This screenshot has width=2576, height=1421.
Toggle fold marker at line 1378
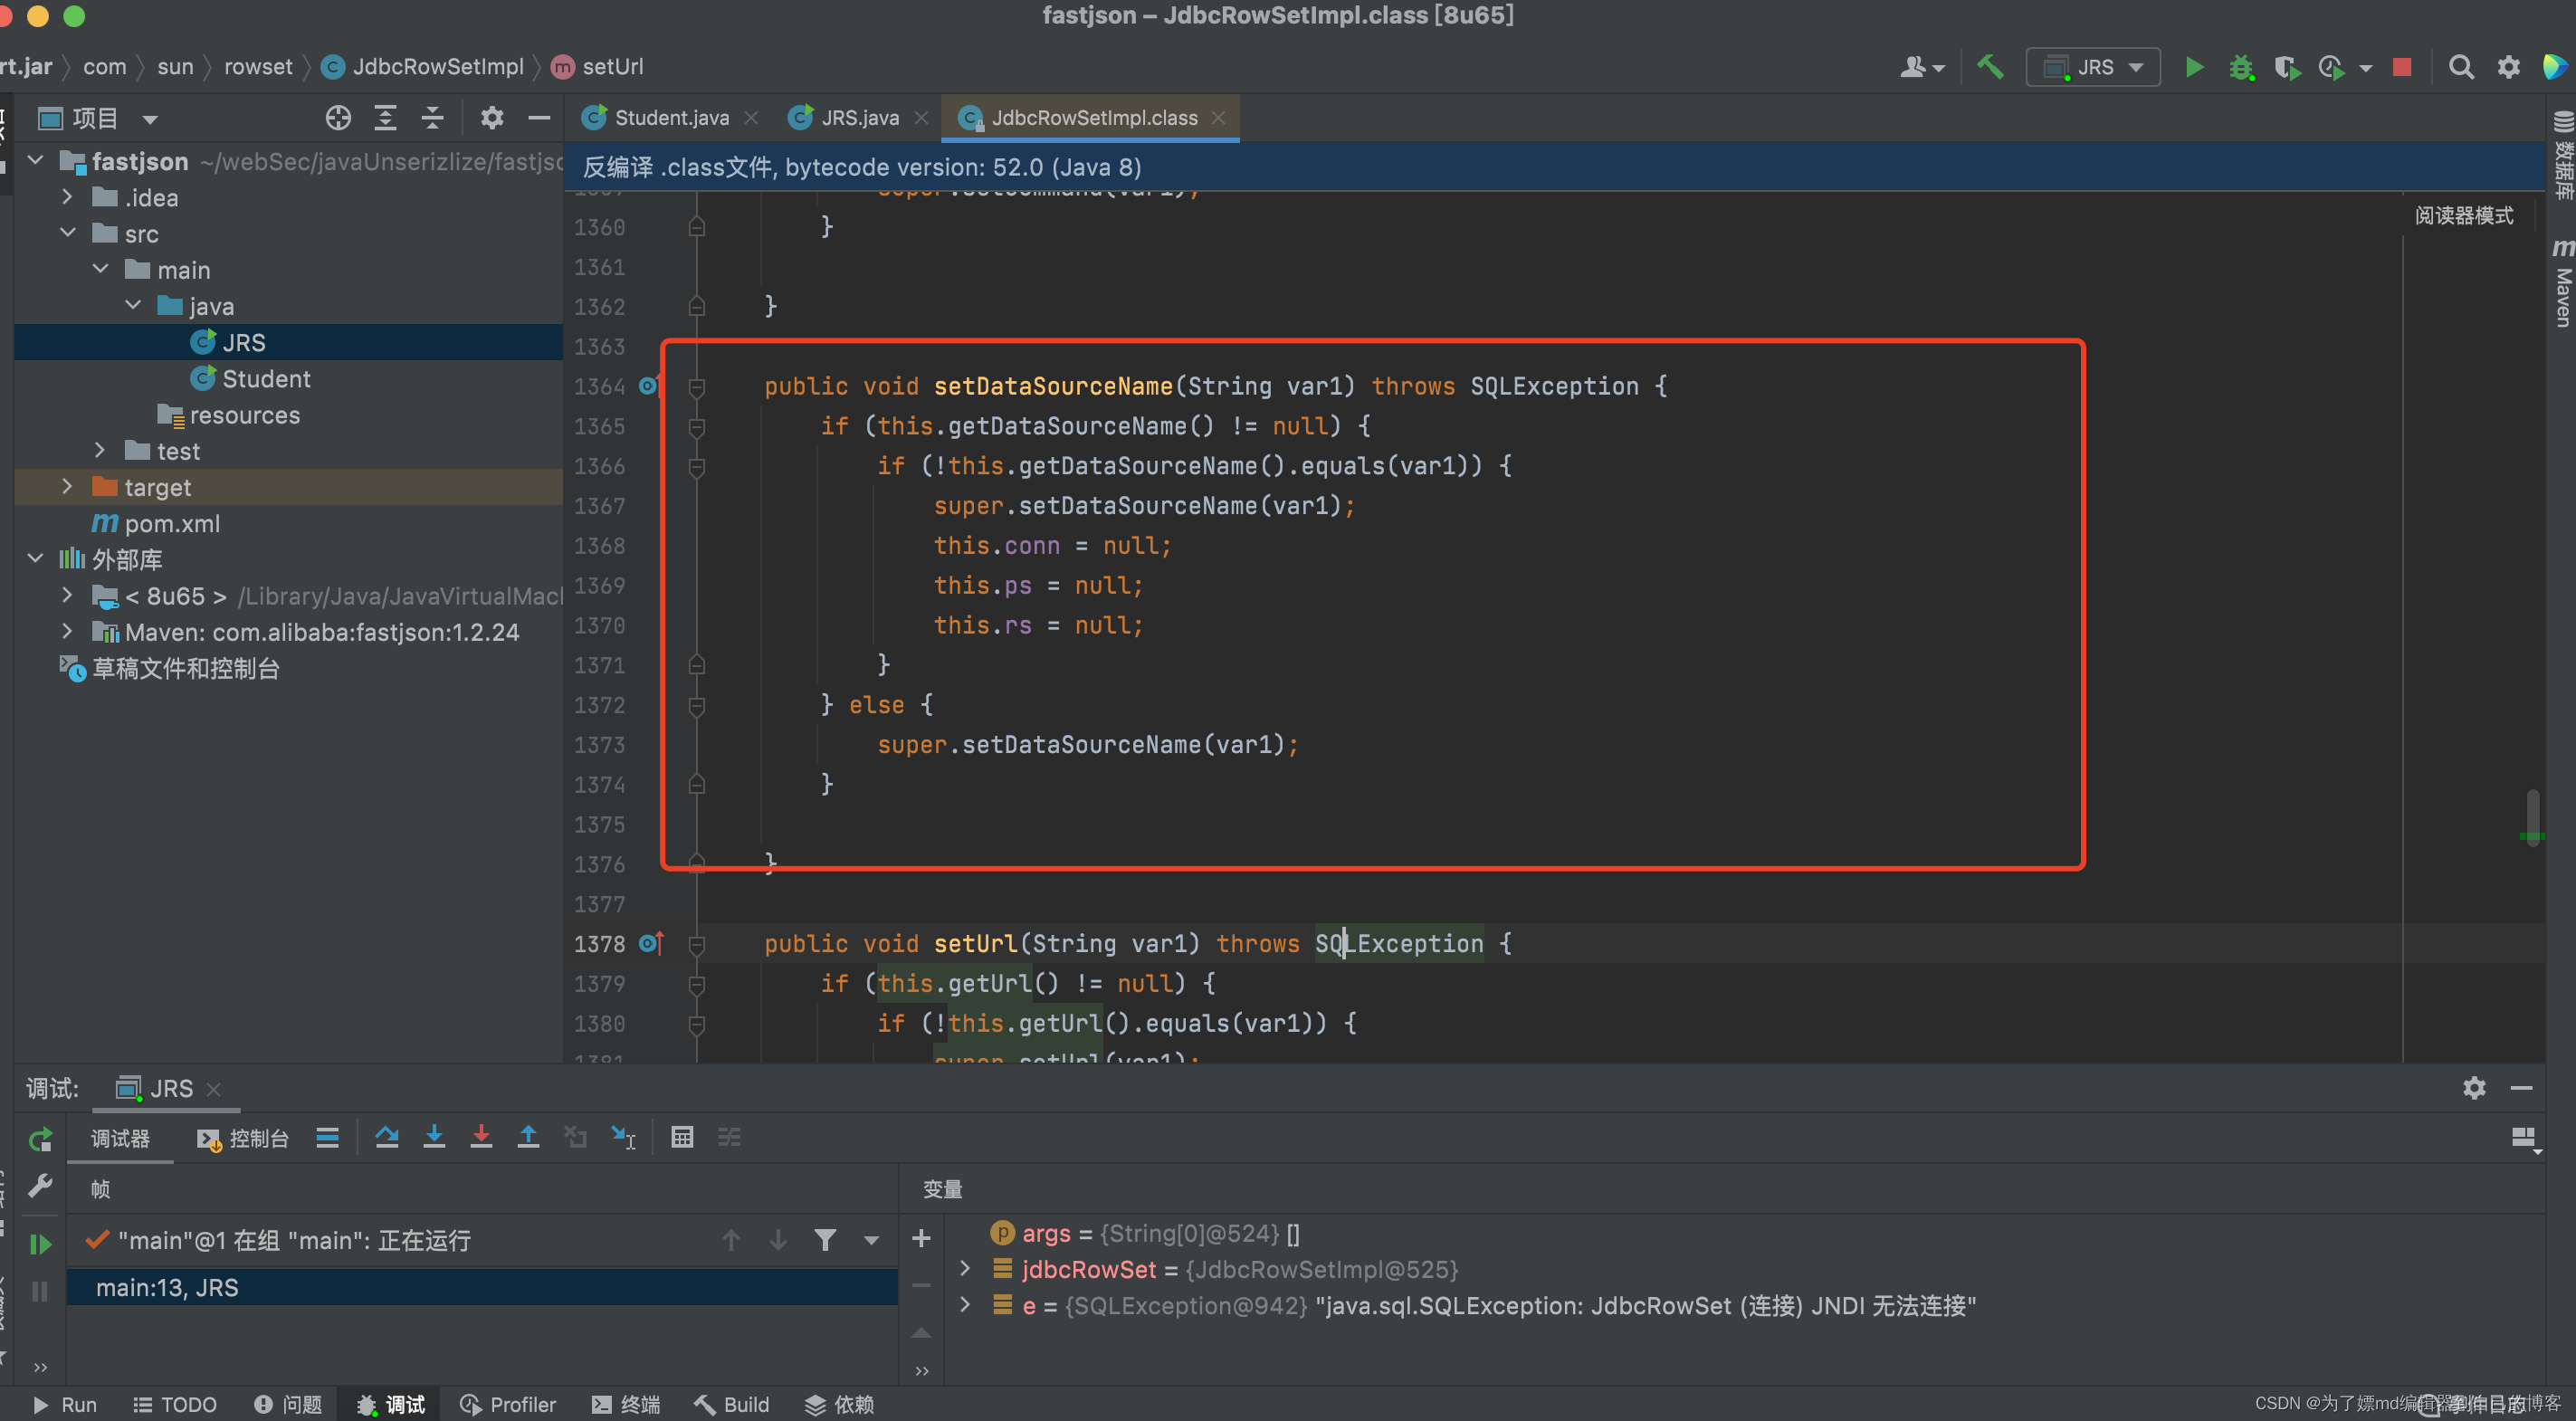point(697,944)
